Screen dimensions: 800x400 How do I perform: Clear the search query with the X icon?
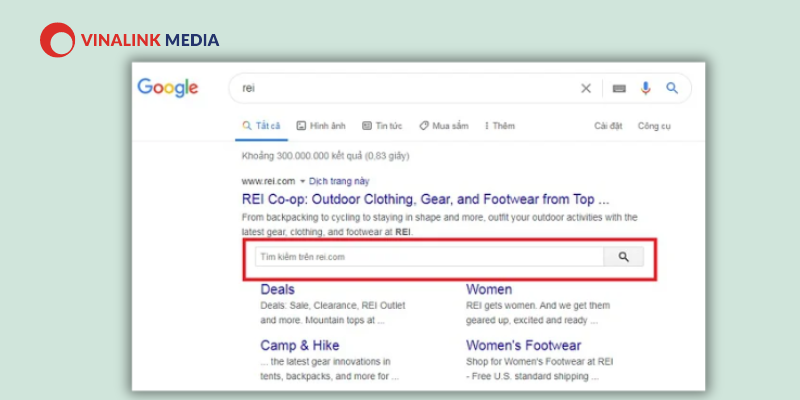586,88
